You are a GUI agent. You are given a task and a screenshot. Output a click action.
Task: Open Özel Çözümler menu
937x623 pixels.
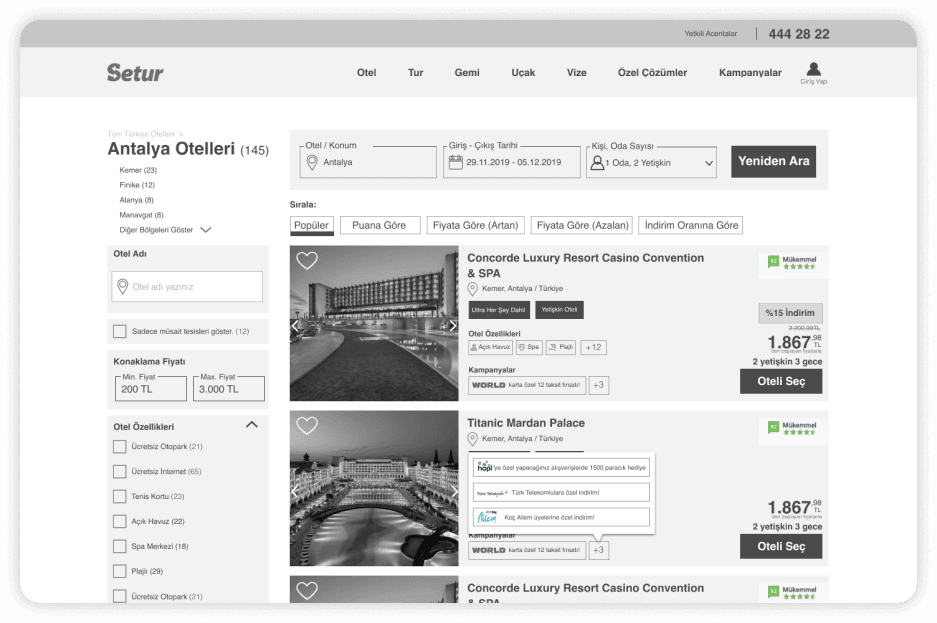pyautogui.click(x=652, y=73)
